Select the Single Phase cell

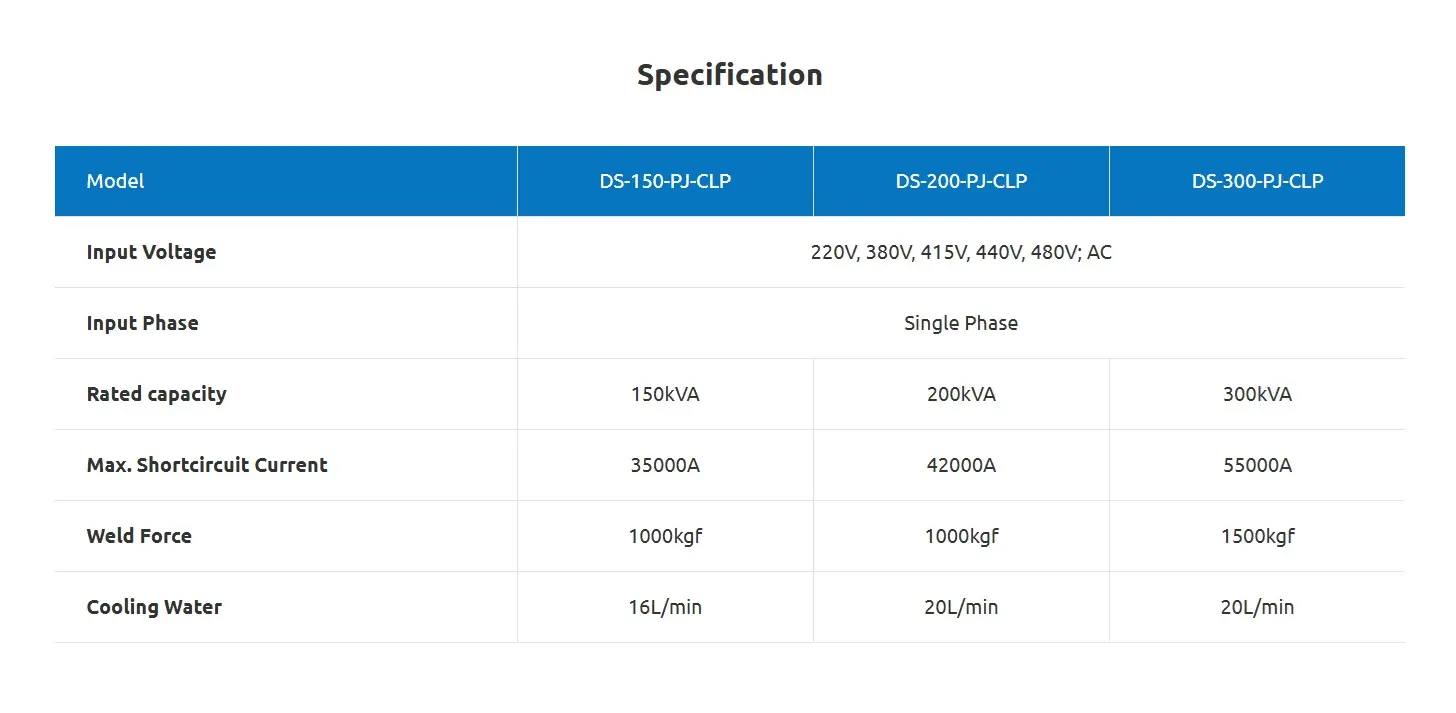point(961,323)
